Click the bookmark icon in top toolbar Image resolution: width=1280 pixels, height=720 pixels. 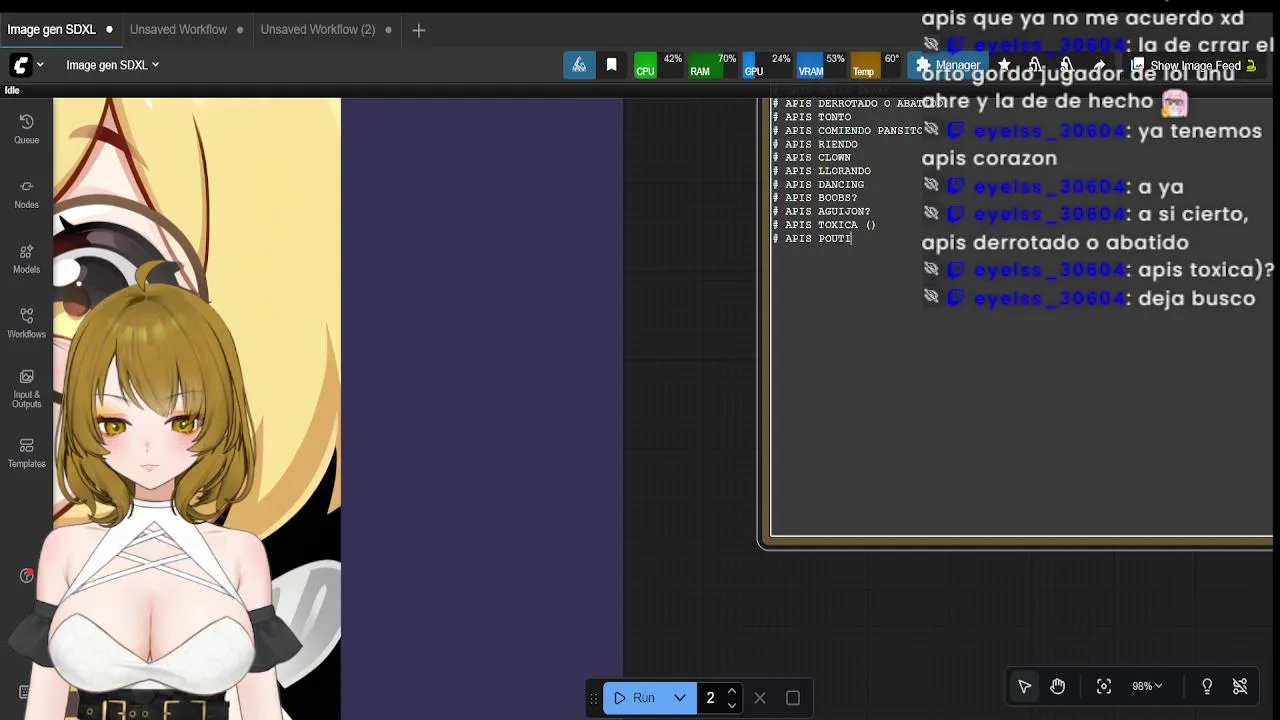point(611,65)
